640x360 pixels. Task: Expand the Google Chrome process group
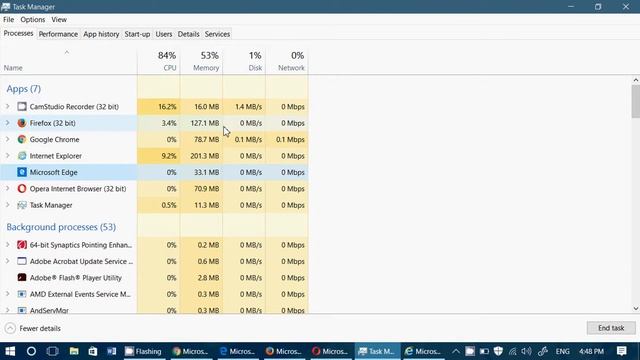(7, 139)
